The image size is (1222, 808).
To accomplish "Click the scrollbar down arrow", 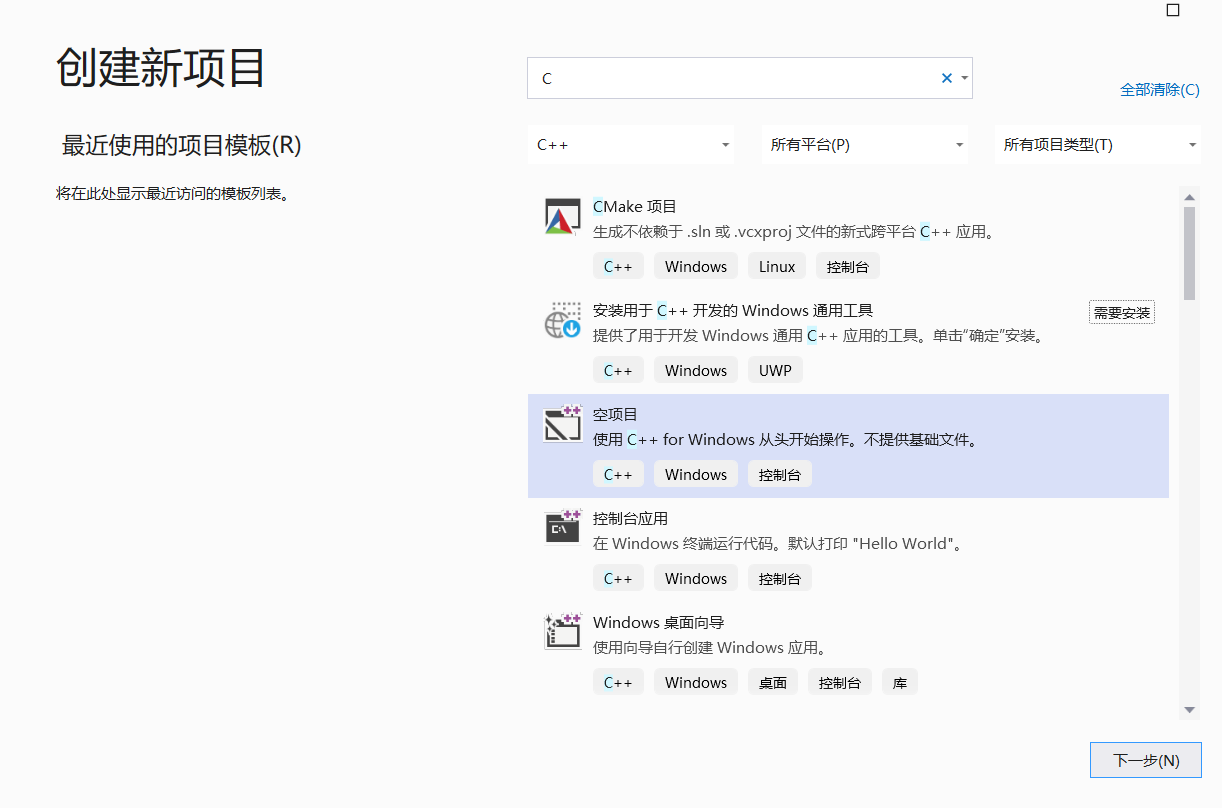I will click(1189, 710).
